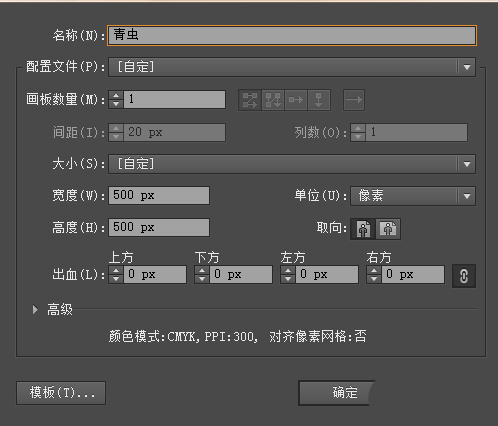This screenshot has height=426, width=498.
Task: Increase the 右方 right bleed
Action: click(x=374, y=270)
